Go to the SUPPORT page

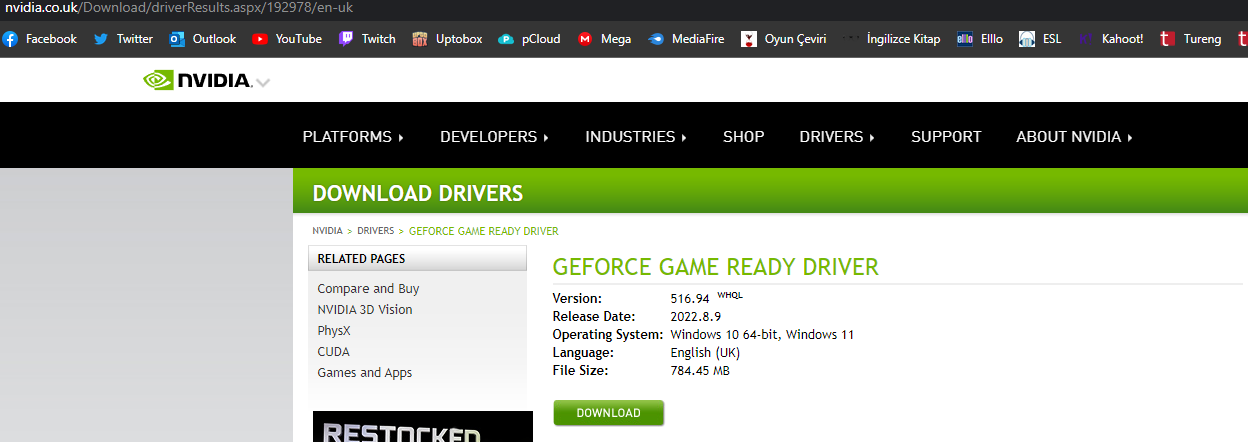click(946, 137)
